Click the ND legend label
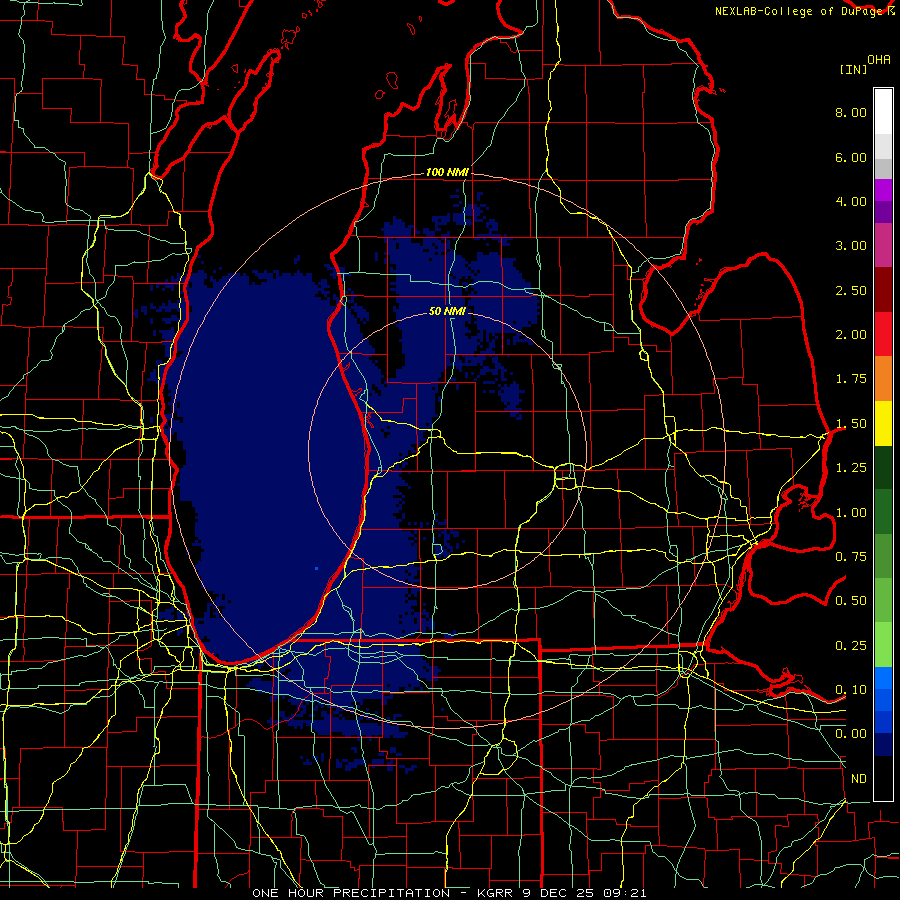The width and height of the screenshot is (900, 900). 859,779
